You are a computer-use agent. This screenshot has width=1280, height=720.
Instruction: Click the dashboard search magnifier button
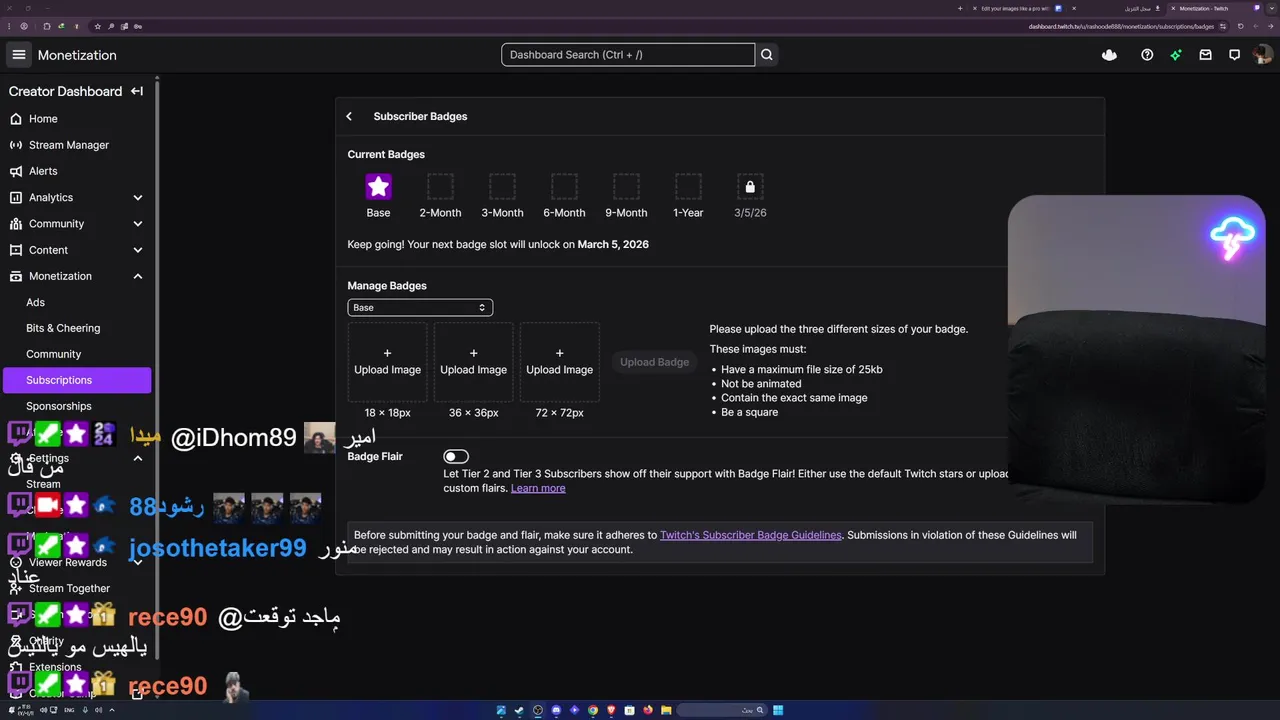767,55
